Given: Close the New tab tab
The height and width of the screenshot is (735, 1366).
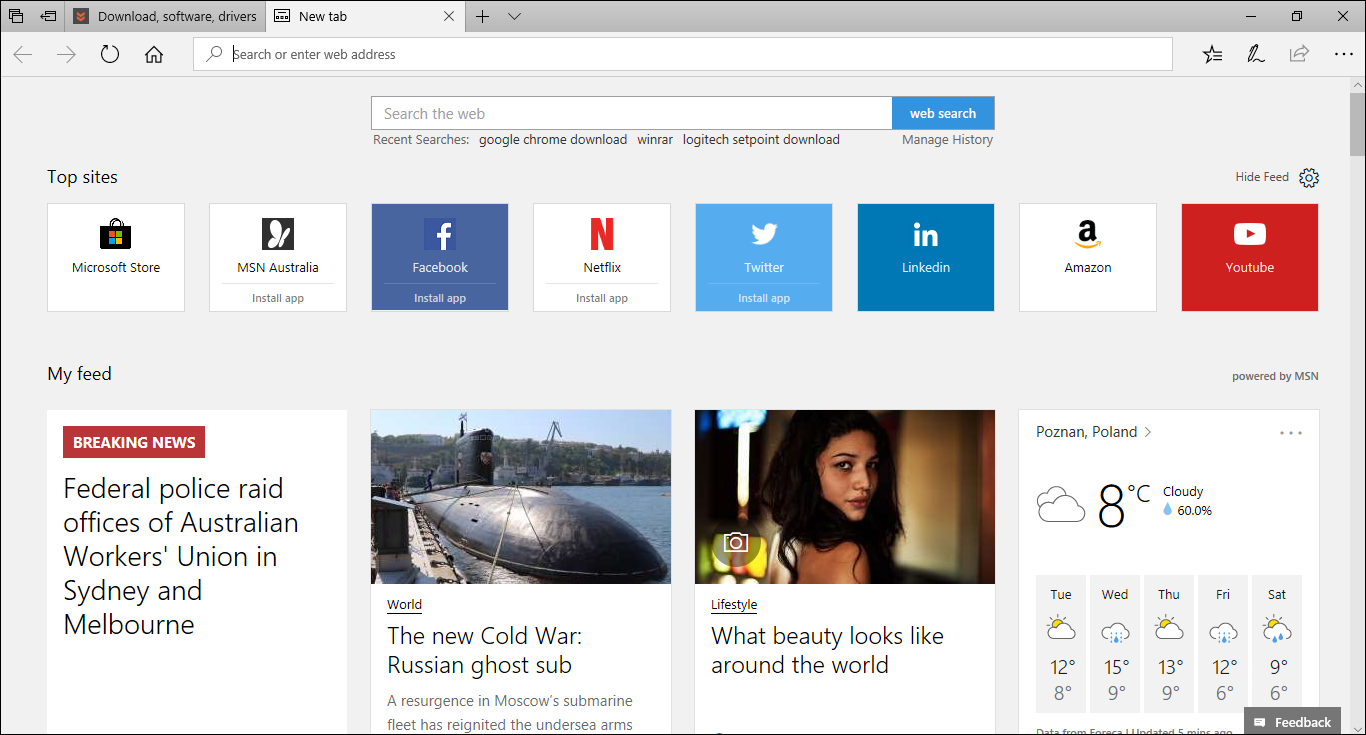Looking at the screenshot, I should 449,16.
